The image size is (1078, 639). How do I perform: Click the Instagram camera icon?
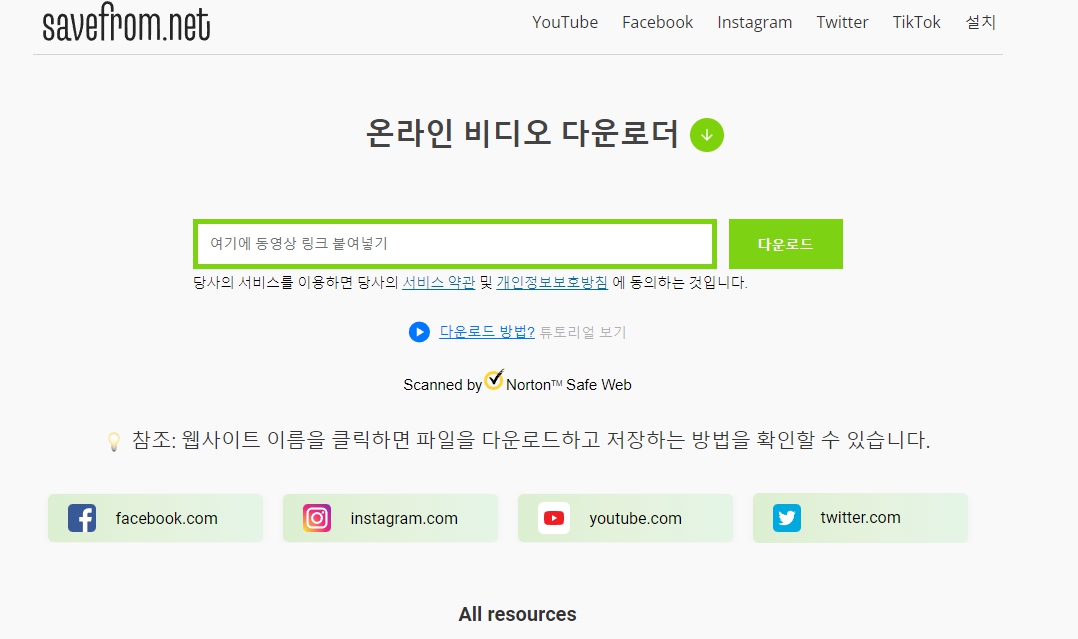(x=316, y=518)
